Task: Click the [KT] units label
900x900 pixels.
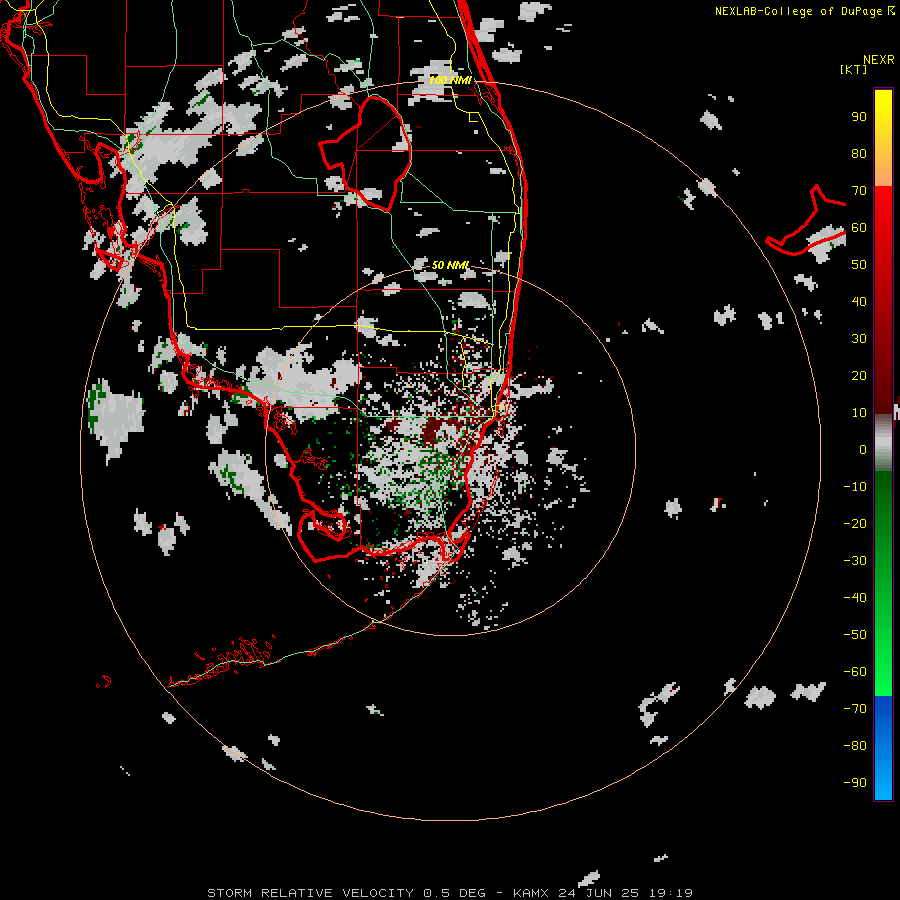Action: pos(853,69)
